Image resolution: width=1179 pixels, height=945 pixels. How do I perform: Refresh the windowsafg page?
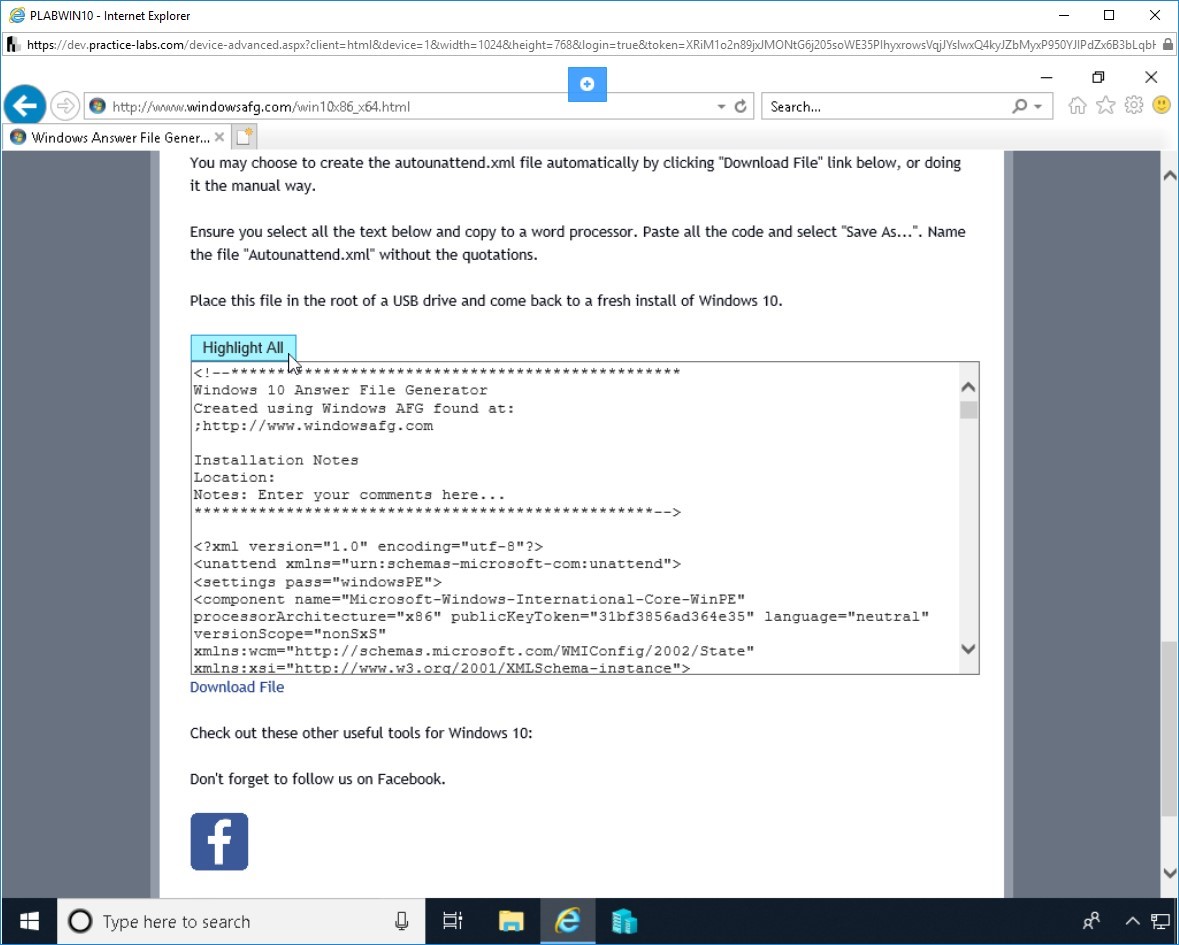tap(741, 106)
